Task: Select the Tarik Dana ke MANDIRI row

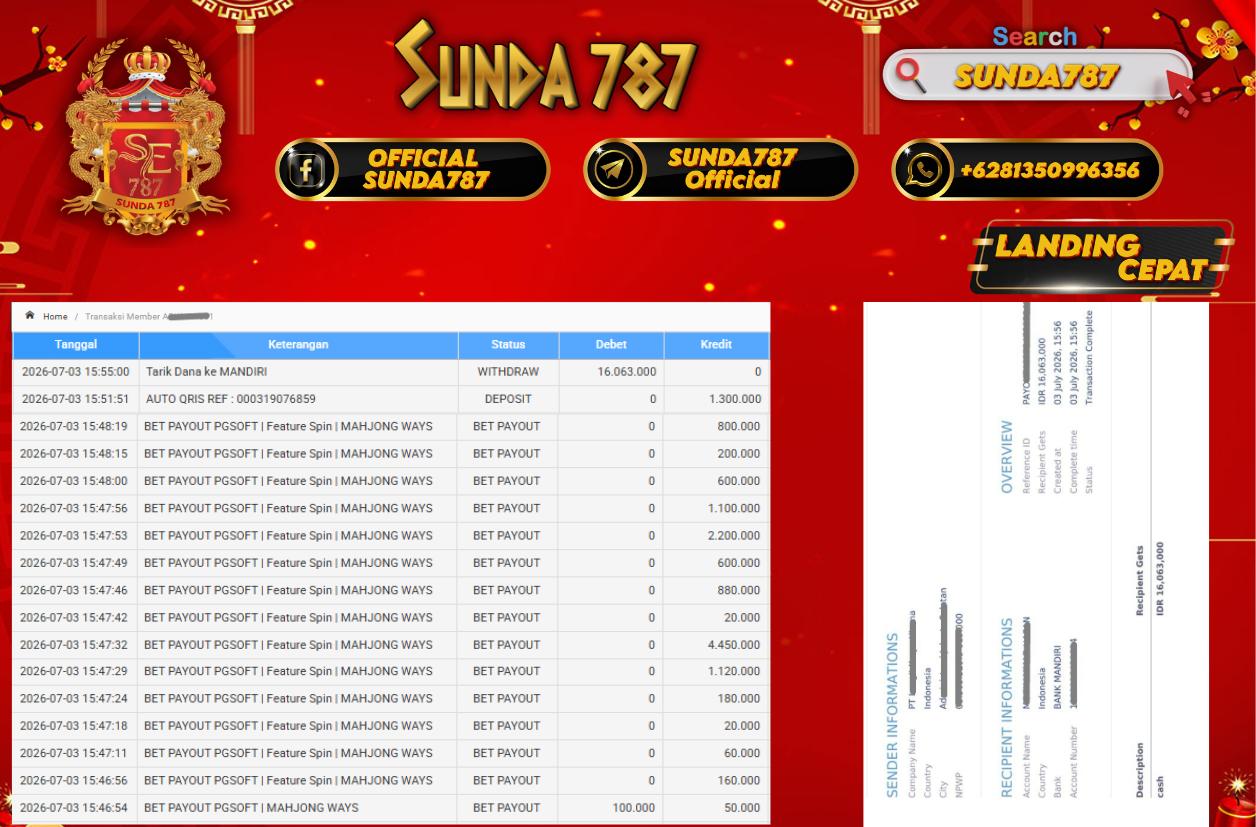Action: (x=391, y=372)
